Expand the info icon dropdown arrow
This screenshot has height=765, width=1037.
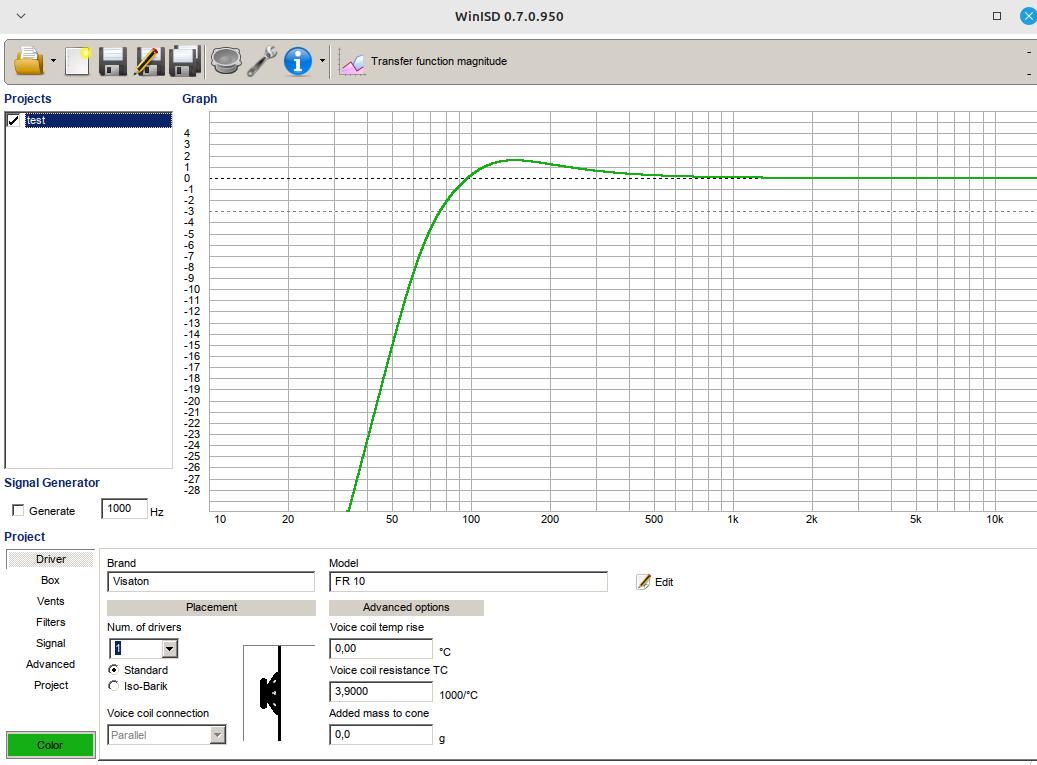coord(322,61)
